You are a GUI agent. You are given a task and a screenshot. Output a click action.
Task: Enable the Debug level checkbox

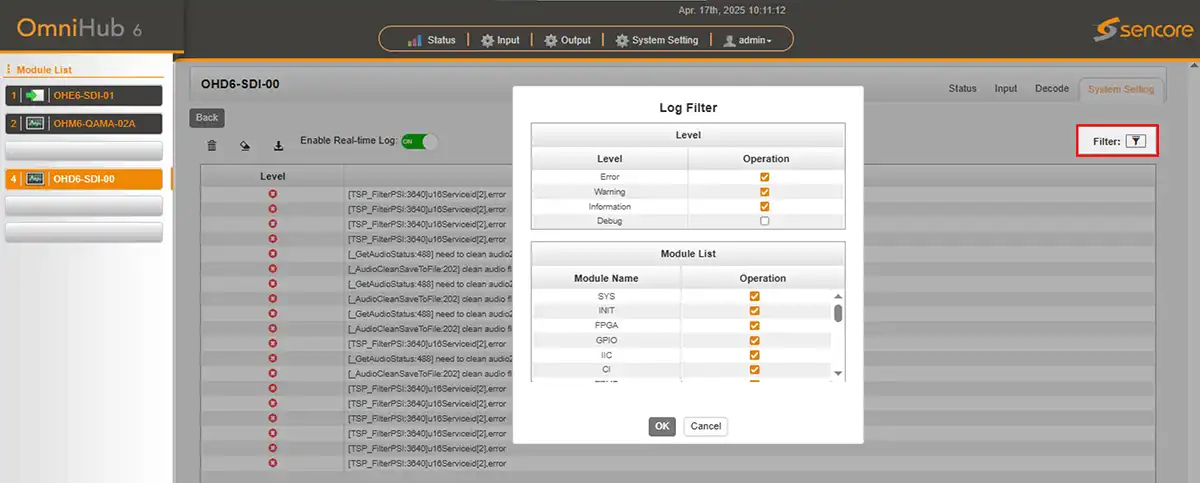tap(765, 221)
